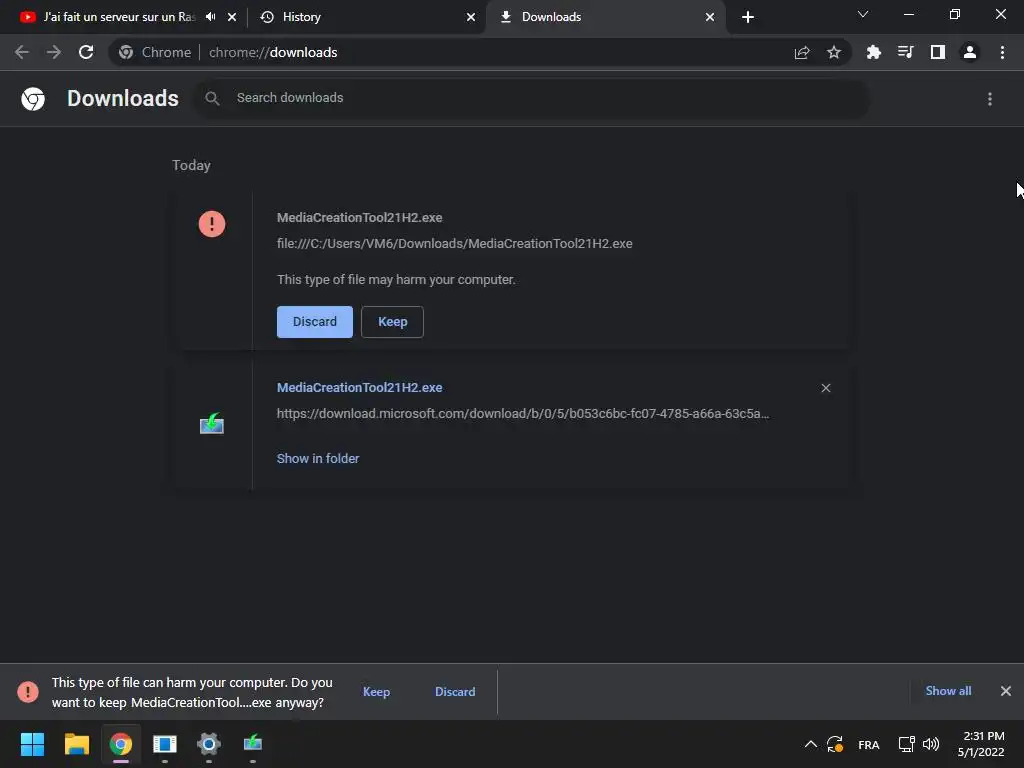This screenshot has height=768, width=1024.
Task: Click the address bar URL chrome://downloads
Action: pyautogui.click(x=273, y=52)
